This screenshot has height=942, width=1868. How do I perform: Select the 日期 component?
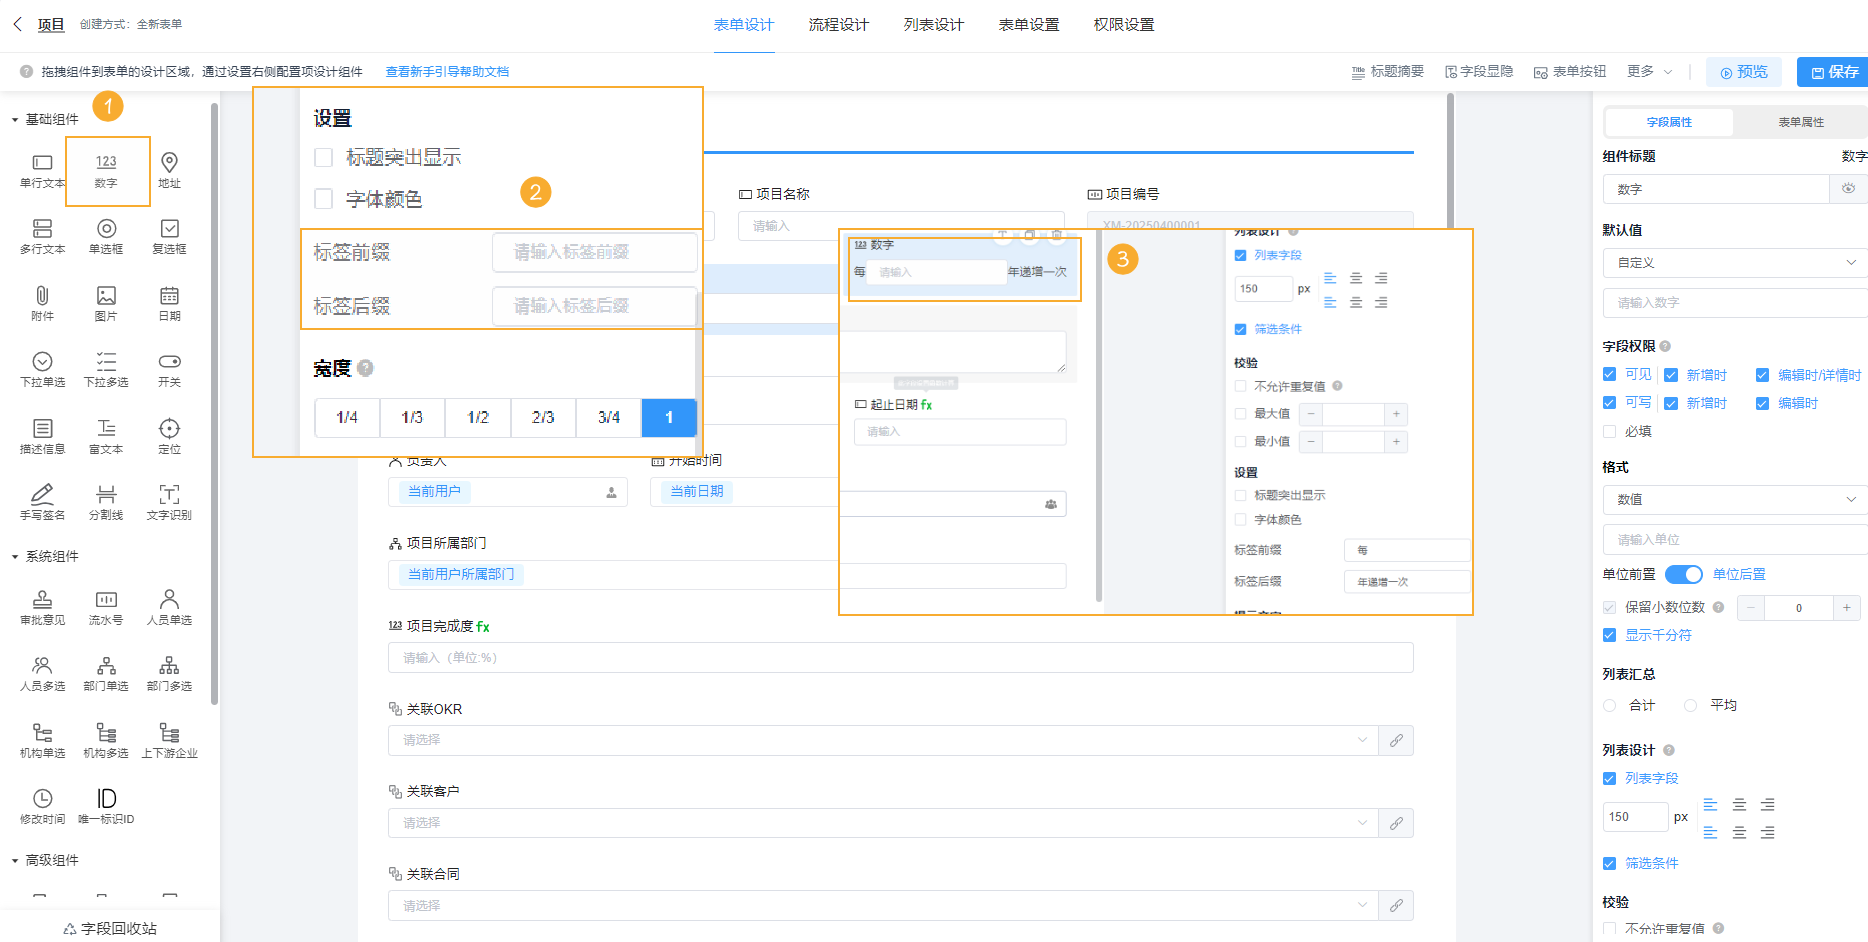tap(169, 302)
